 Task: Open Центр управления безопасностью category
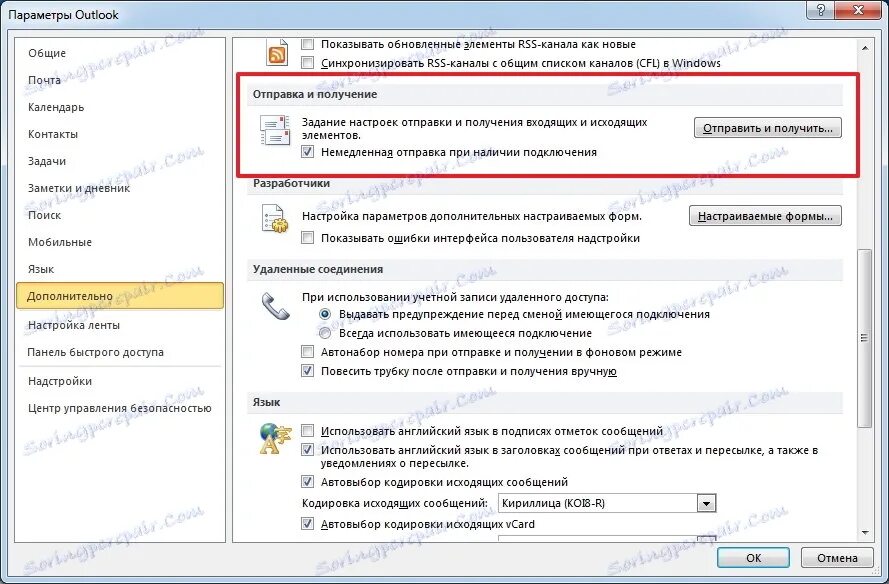click(x=120, y=408)
